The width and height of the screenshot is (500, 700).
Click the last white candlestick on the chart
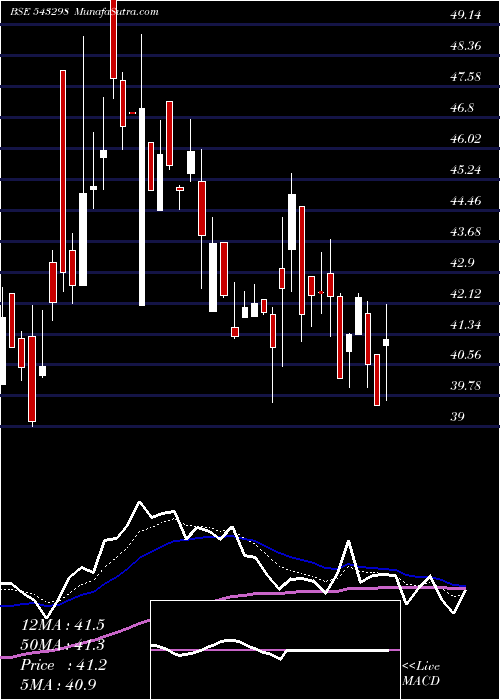coord(386,342)
